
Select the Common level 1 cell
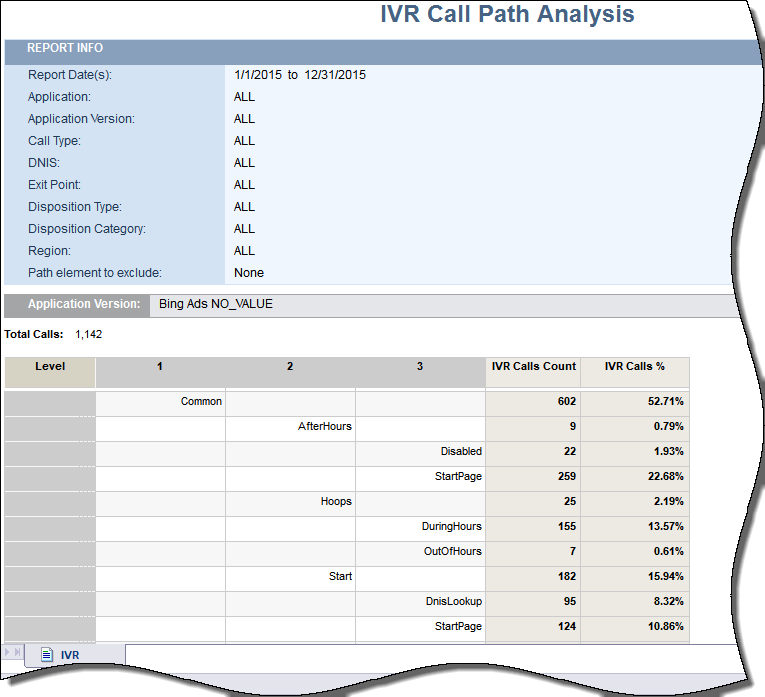(201, 402)
